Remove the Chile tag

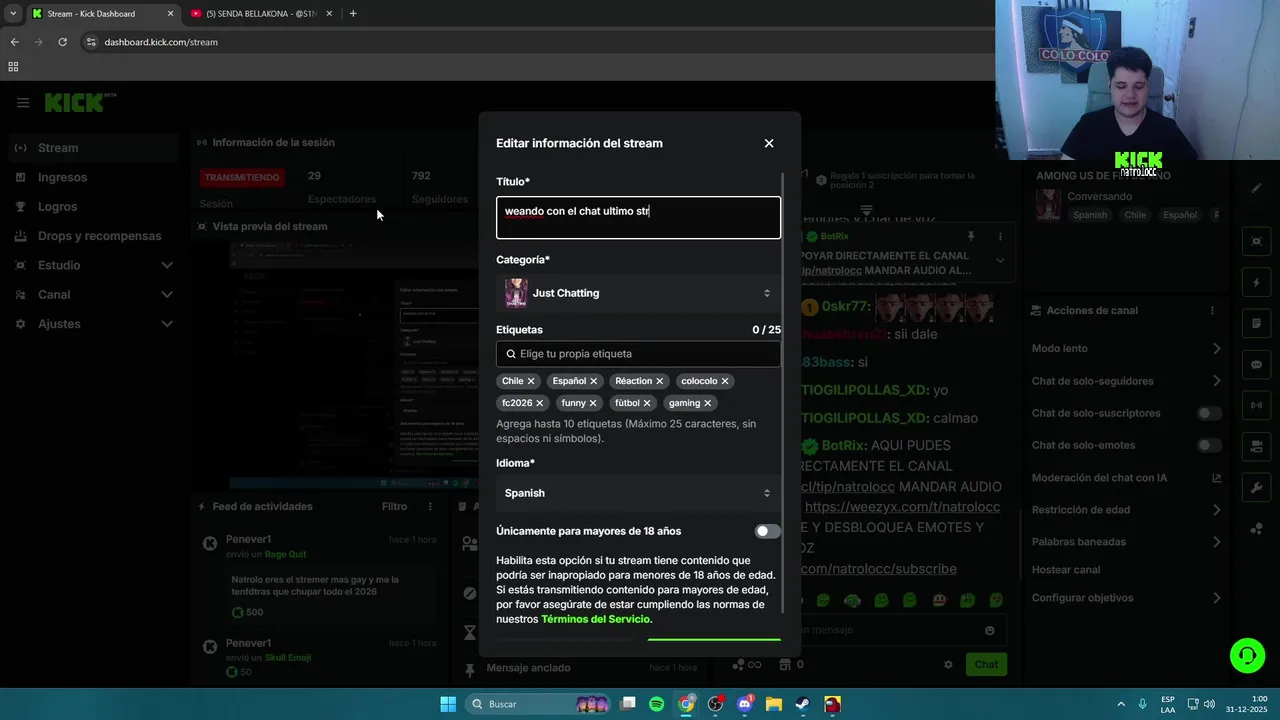(531, 381)
